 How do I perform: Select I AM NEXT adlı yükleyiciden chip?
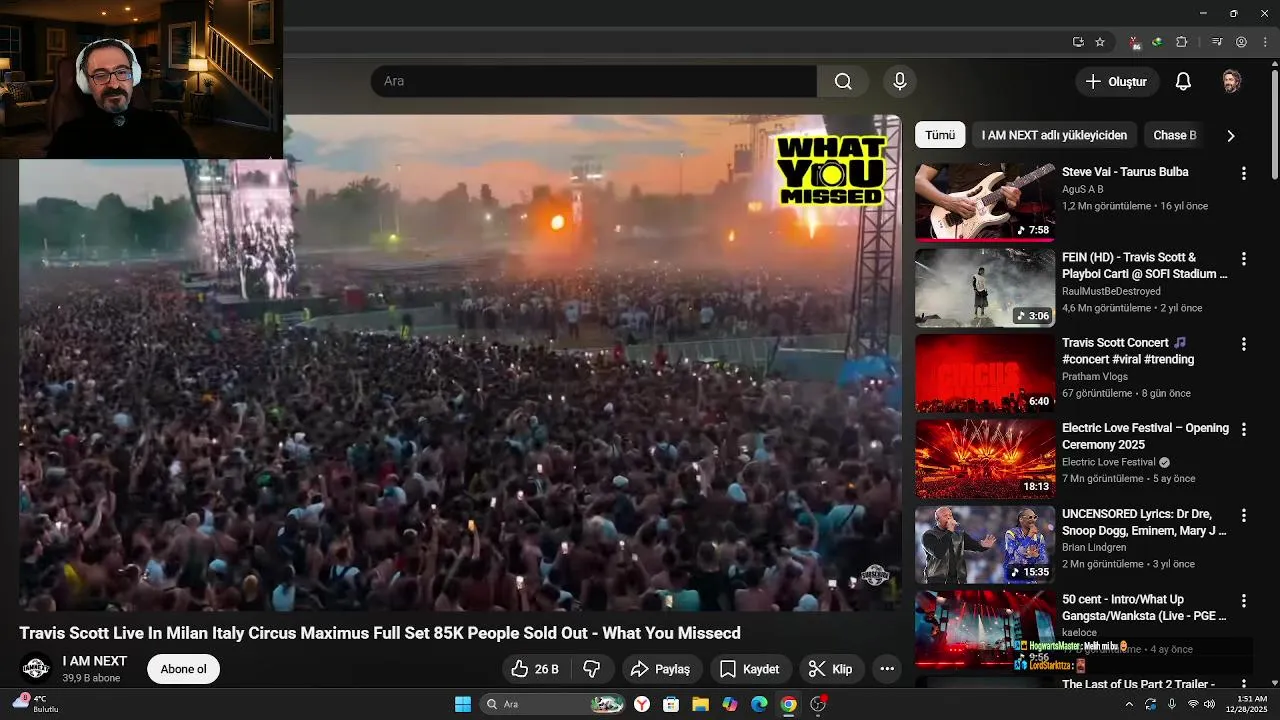(x=1054, y=135)
